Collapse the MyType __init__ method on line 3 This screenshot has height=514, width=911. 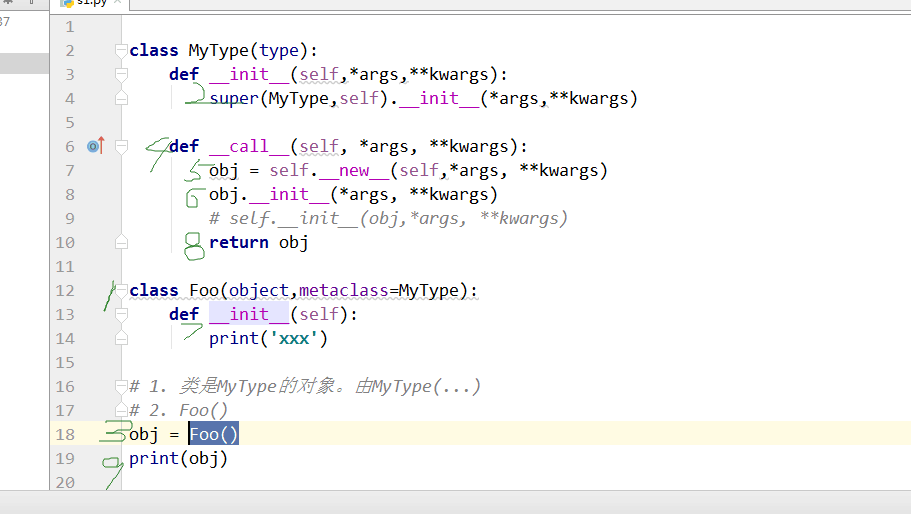(x=121, y=74)
